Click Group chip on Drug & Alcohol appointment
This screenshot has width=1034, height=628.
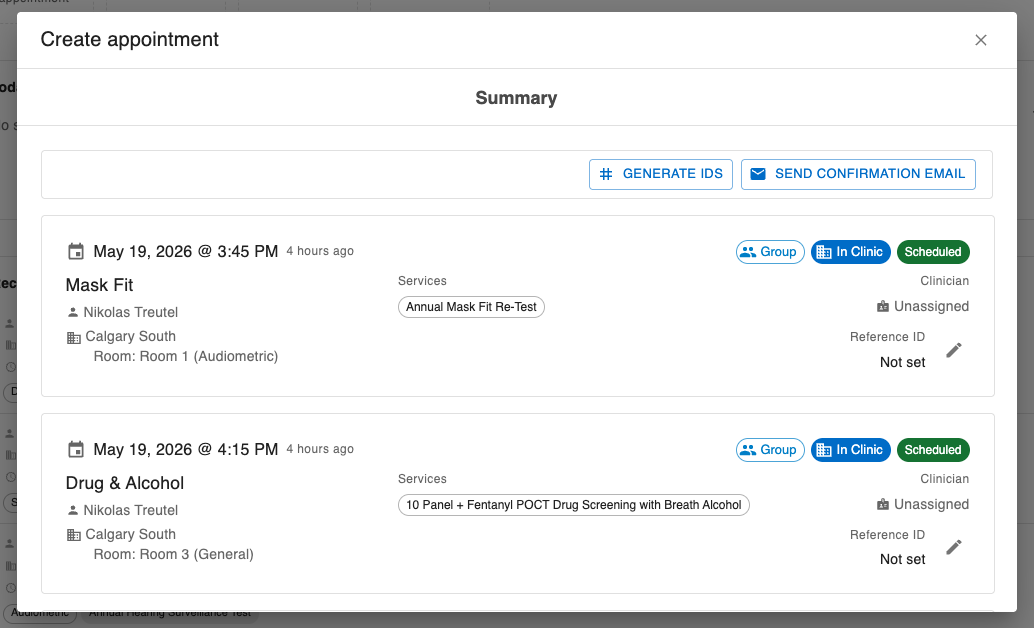[x=770, y=450]
